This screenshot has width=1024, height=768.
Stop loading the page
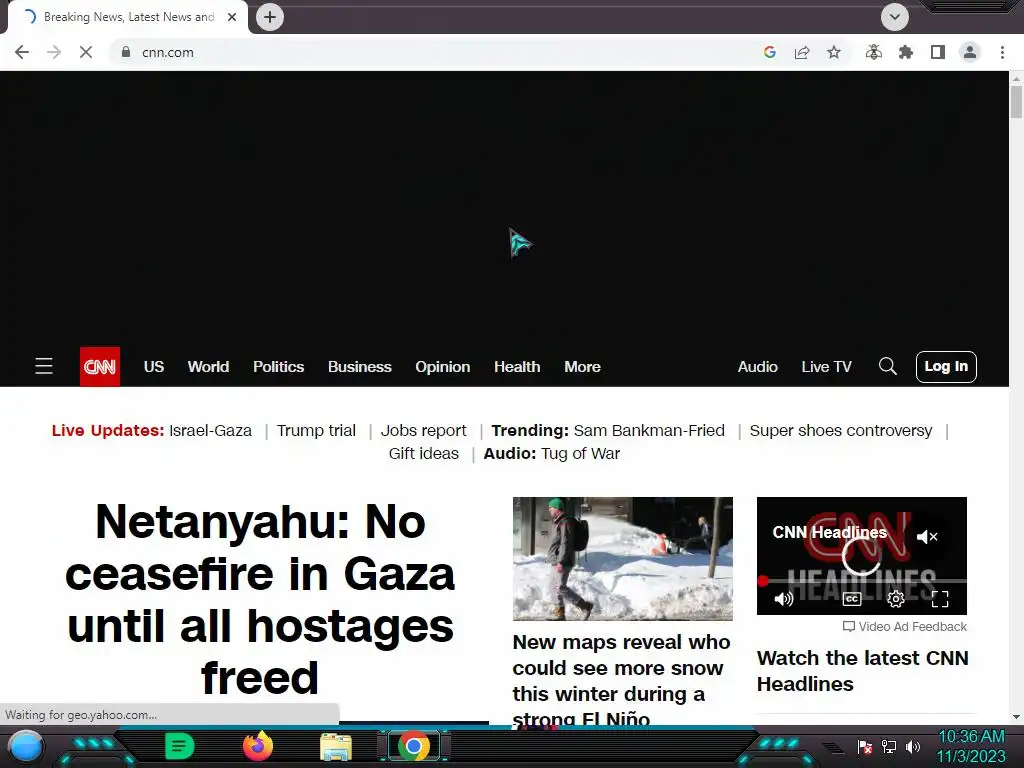pos(86,52)
